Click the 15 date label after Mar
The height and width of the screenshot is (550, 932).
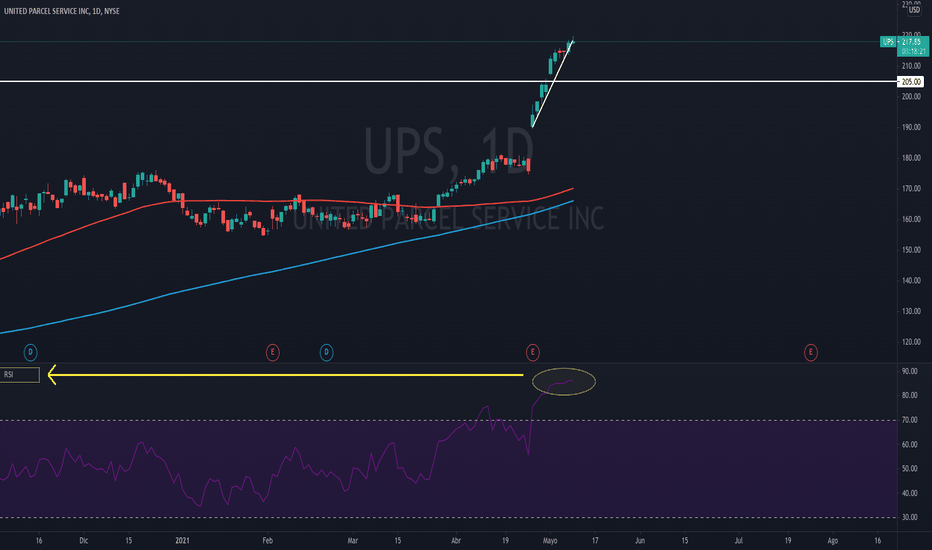(x=398, y=540)
